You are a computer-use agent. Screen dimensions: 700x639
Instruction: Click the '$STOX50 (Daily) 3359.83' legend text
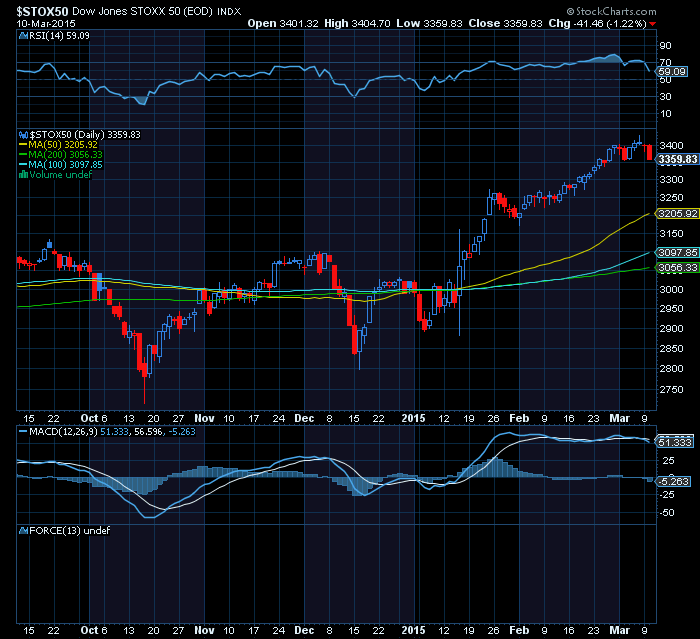(85, 135)
